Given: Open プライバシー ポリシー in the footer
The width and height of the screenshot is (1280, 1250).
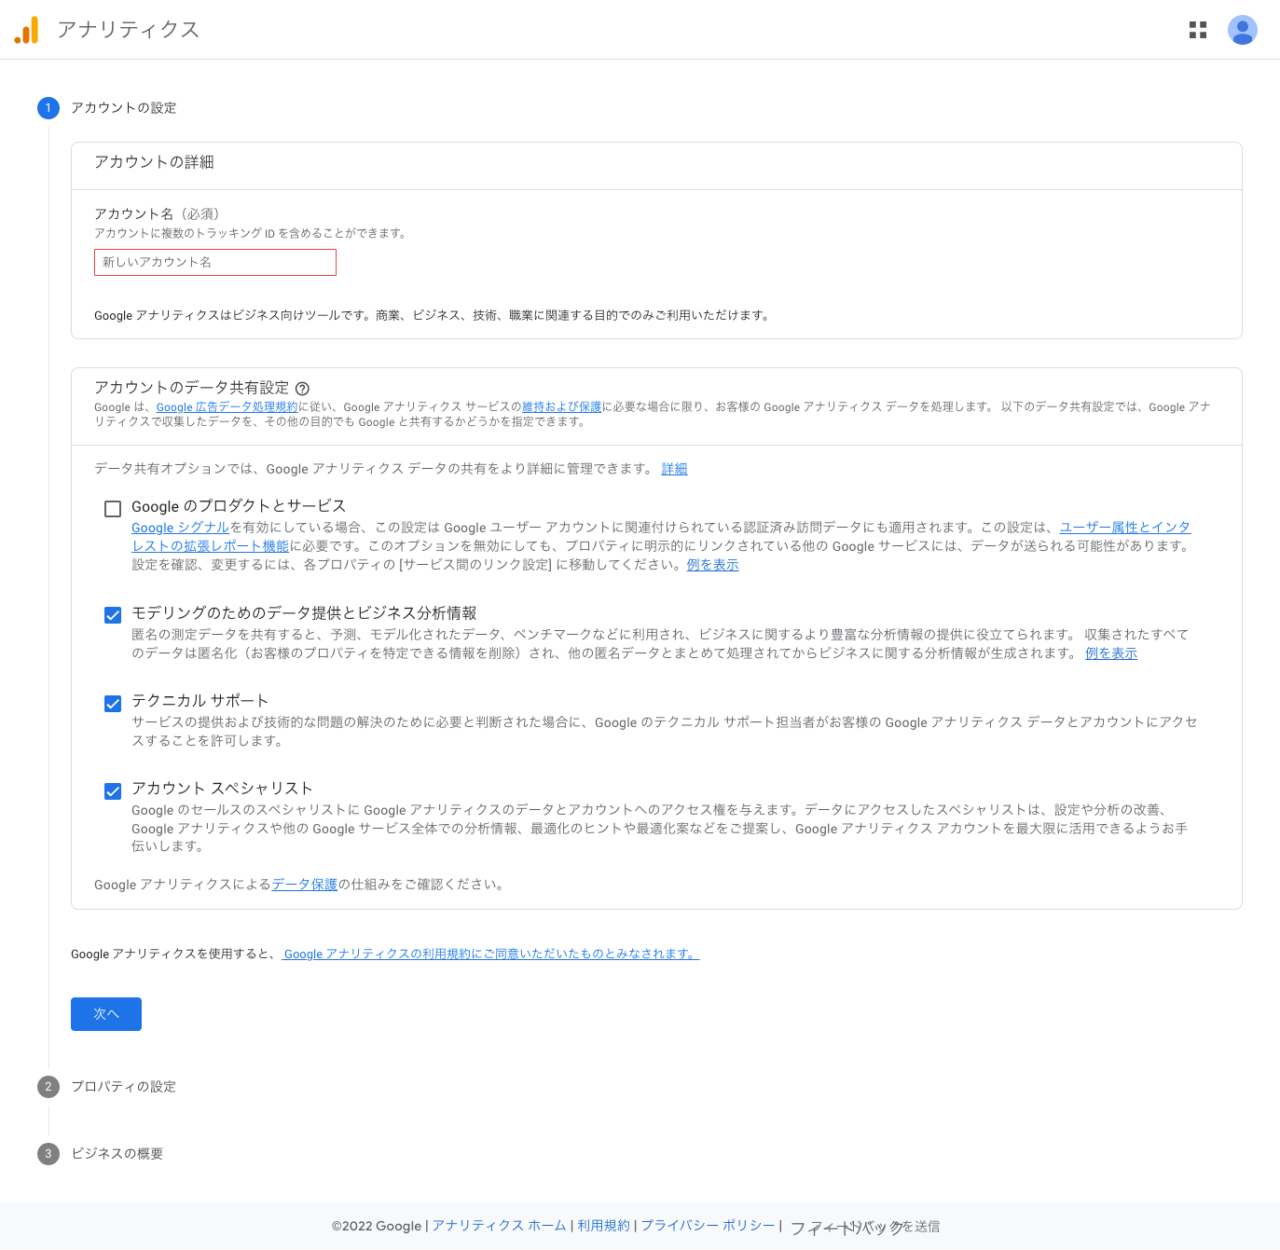Looking at the screenshot, I should (707, 1226).
